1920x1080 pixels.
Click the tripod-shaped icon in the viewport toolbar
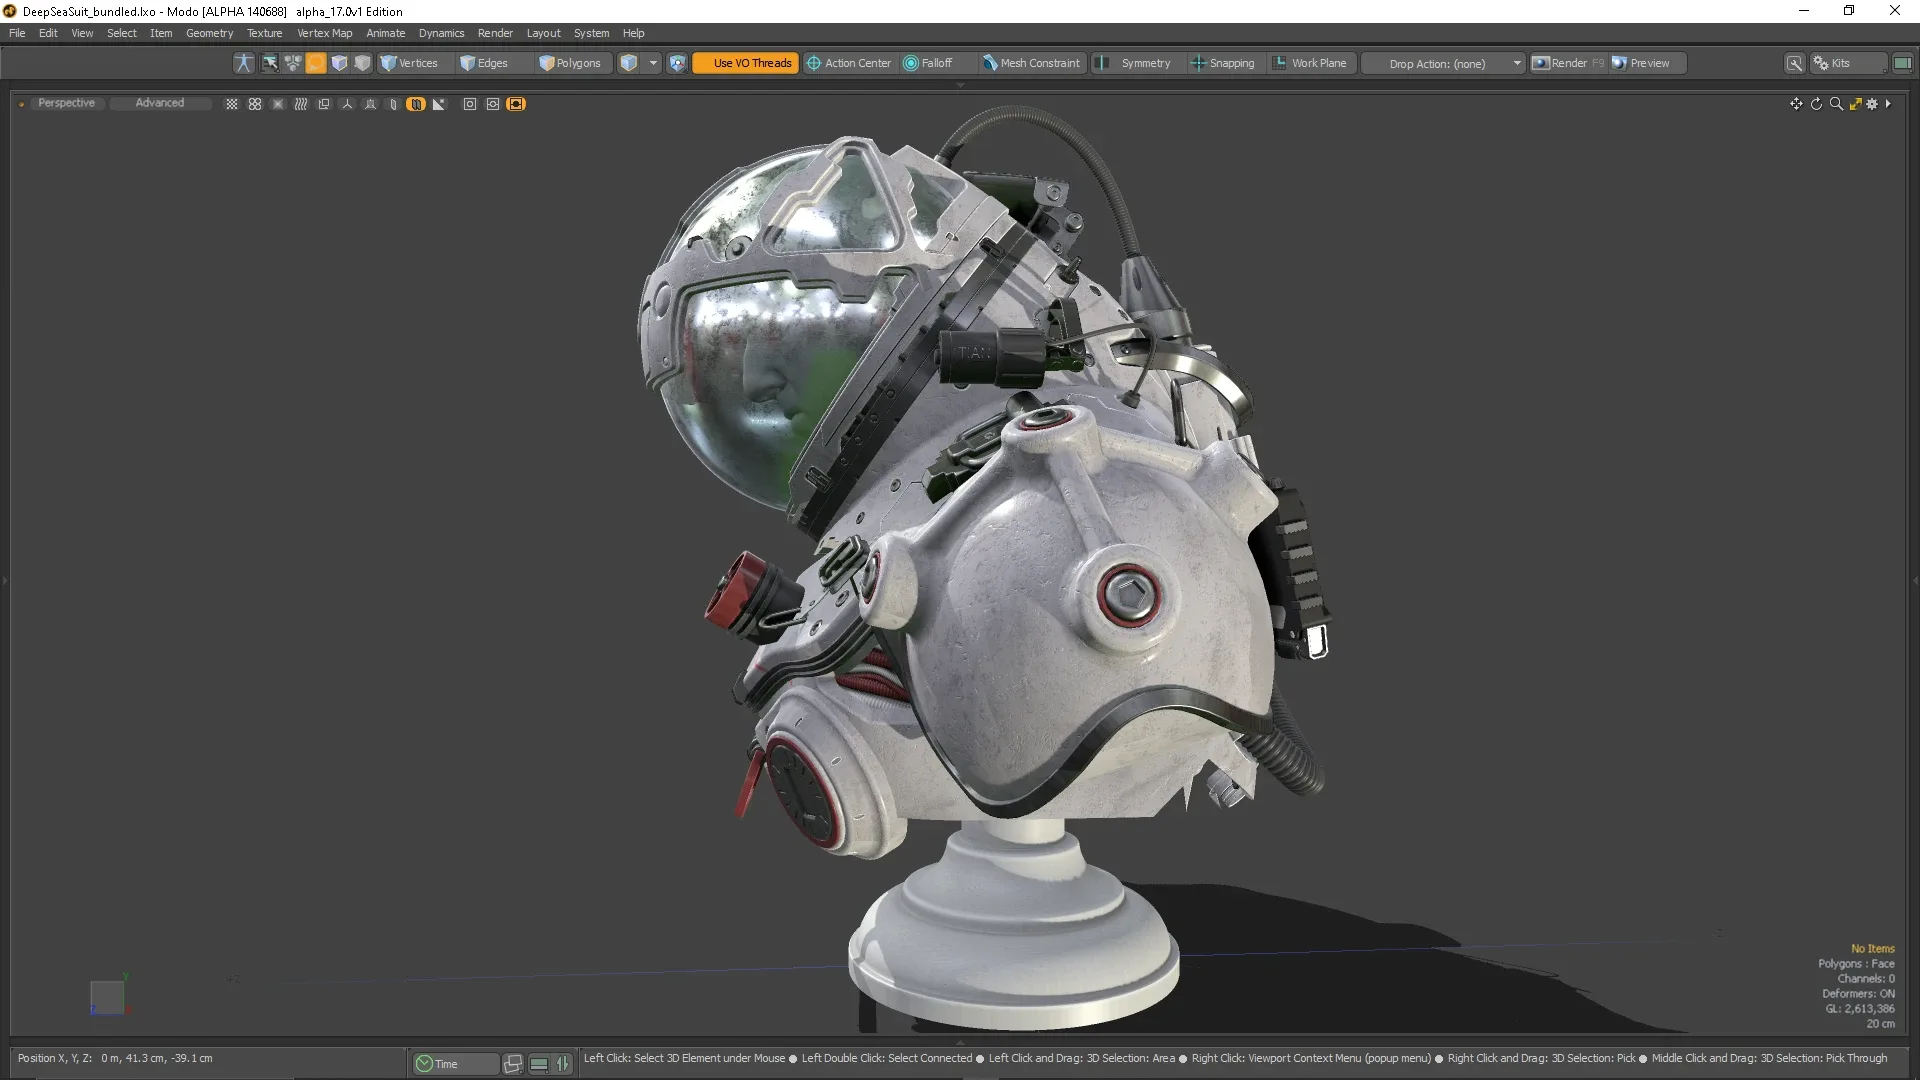click(370, 104)
